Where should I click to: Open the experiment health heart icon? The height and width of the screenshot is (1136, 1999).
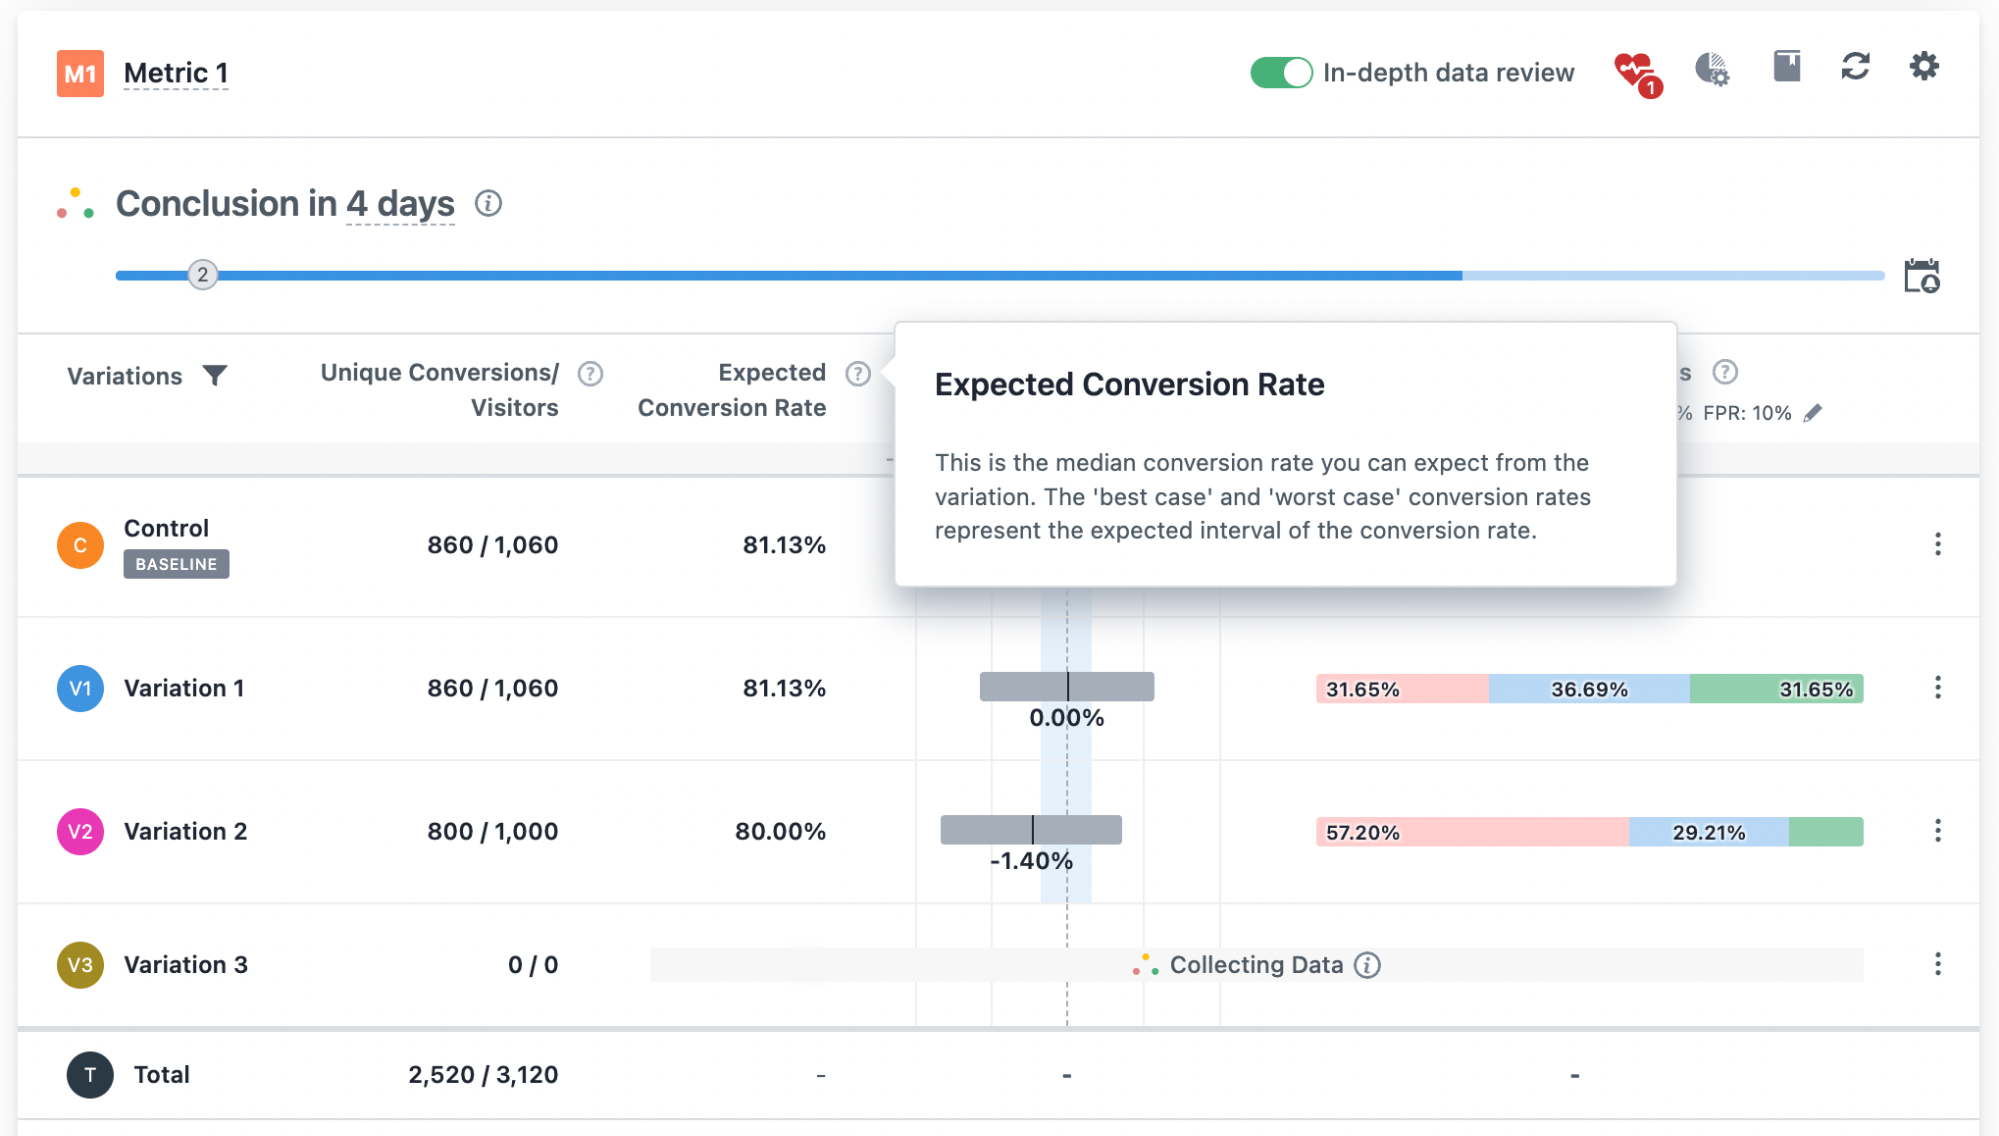click(x=1637, y=74)
